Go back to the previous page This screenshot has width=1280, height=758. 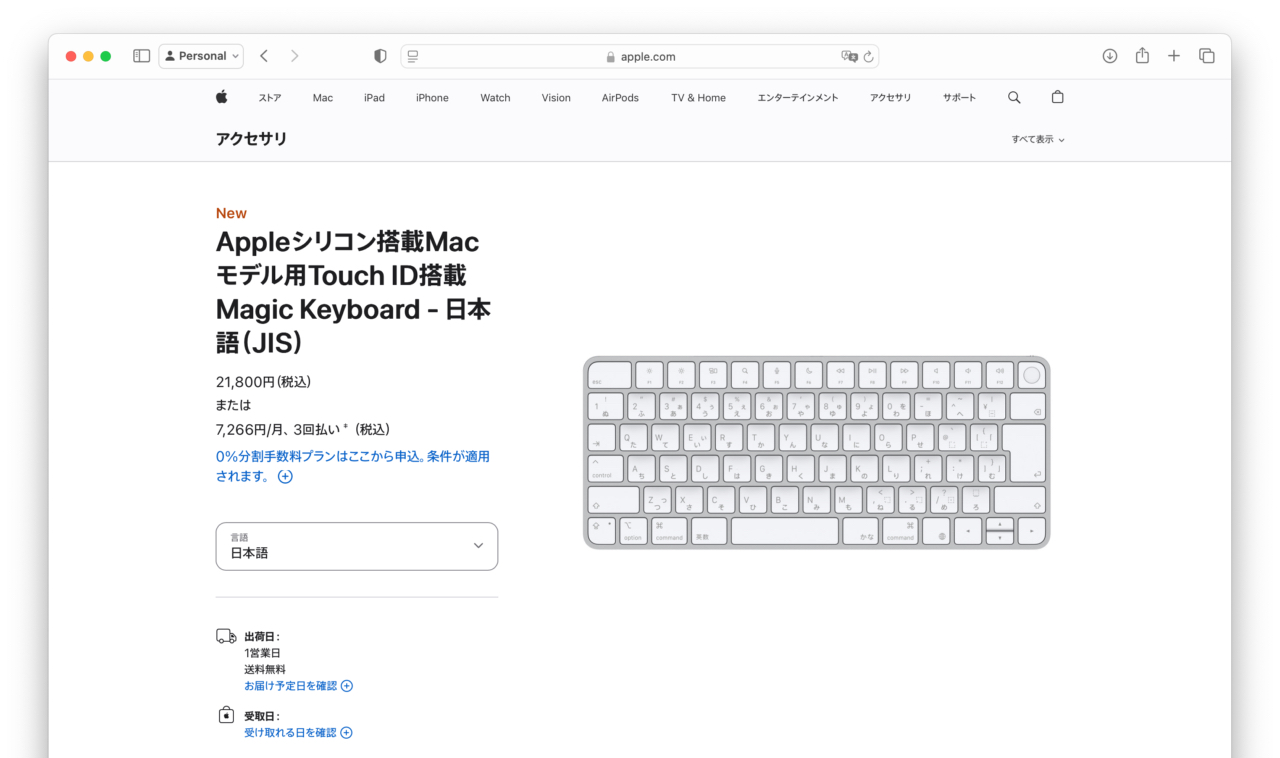(x=264, y=56)
